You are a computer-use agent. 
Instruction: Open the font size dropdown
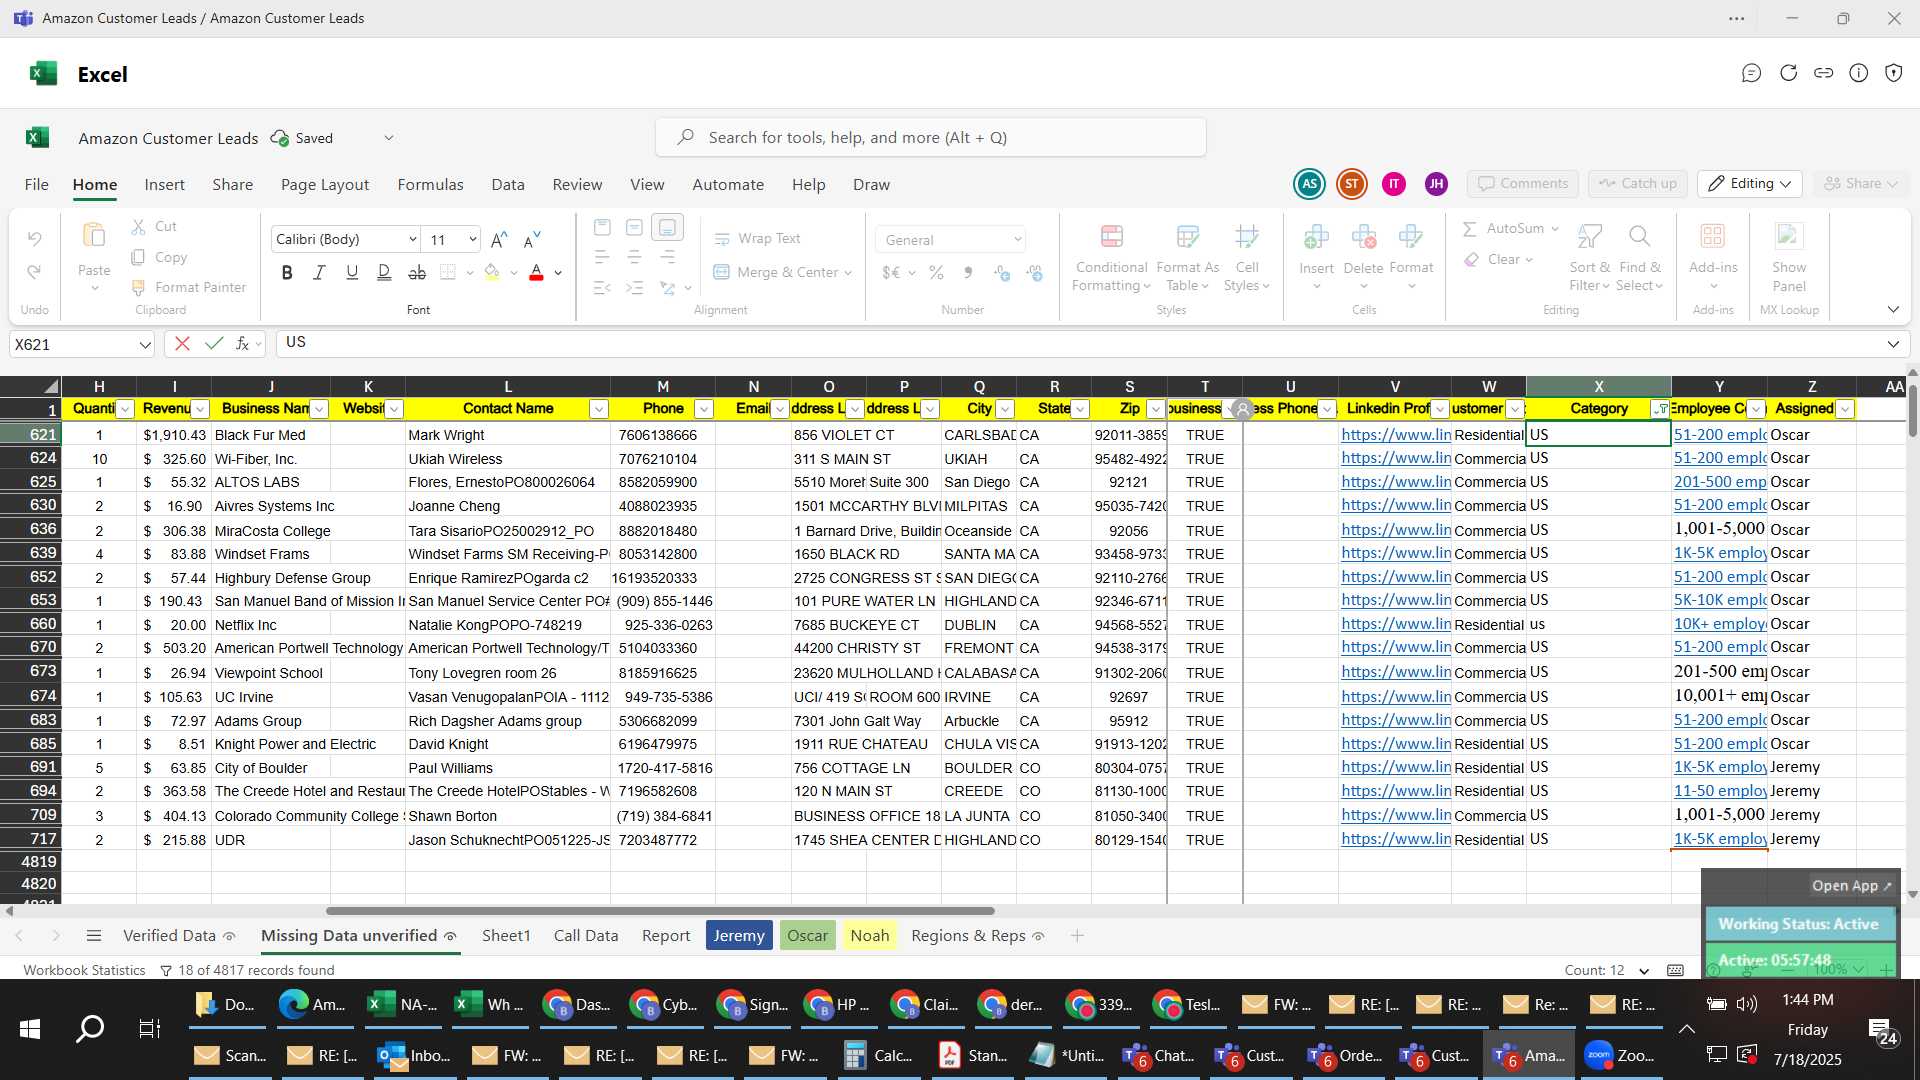(x=472, y=240)
